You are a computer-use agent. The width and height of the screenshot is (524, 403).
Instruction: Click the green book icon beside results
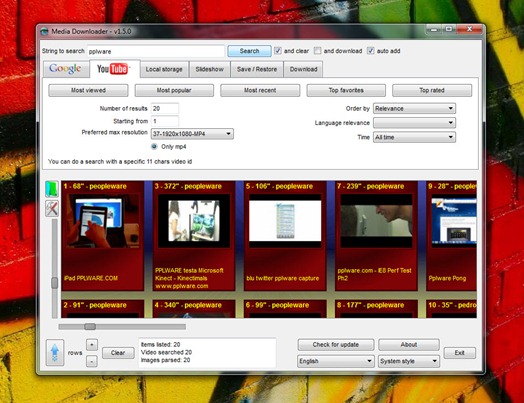tap(52, 189)
